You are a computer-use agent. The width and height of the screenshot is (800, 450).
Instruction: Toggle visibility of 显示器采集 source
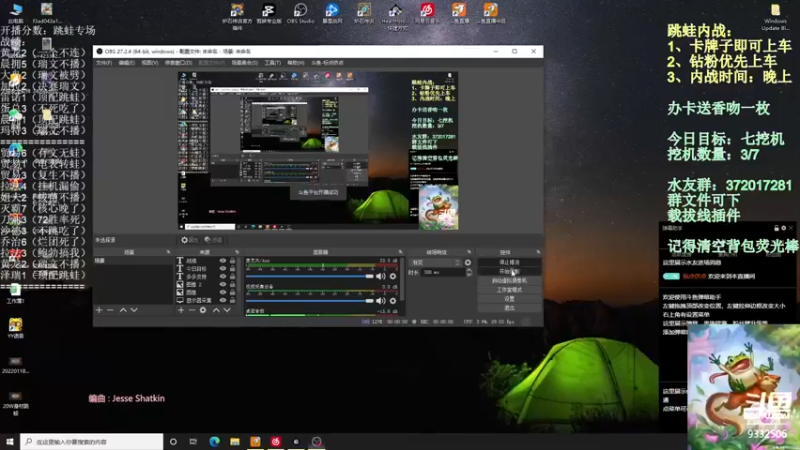coord(222,301)
